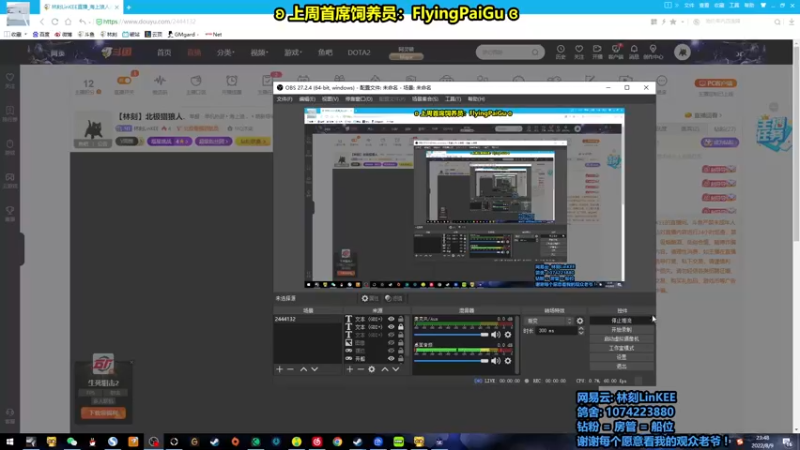The height and width of the screenshot is (450, 800).
Task: Move scene up in Scenes panel
Action: click(x=304, y=369)
